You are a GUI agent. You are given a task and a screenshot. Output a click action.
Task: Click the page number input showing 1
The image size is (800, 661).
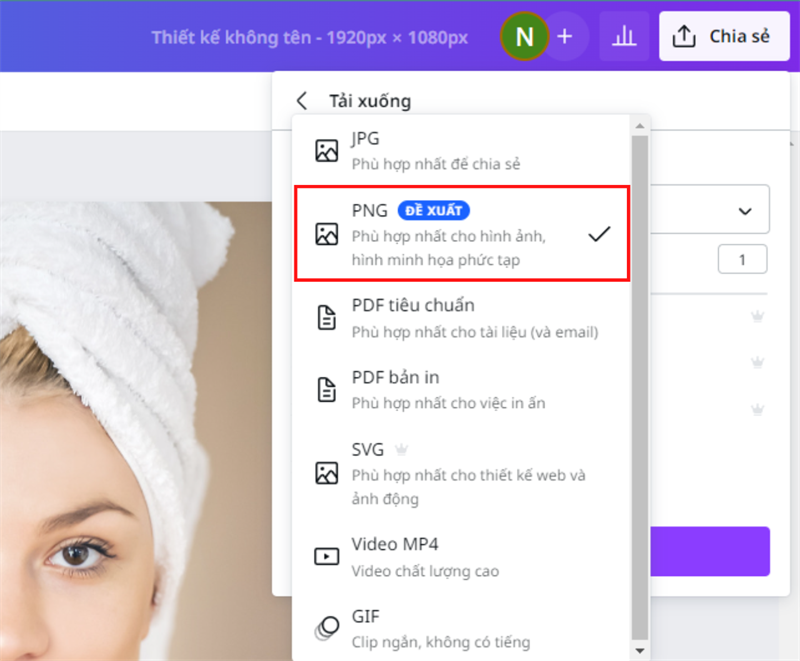[x=741, y=258]
